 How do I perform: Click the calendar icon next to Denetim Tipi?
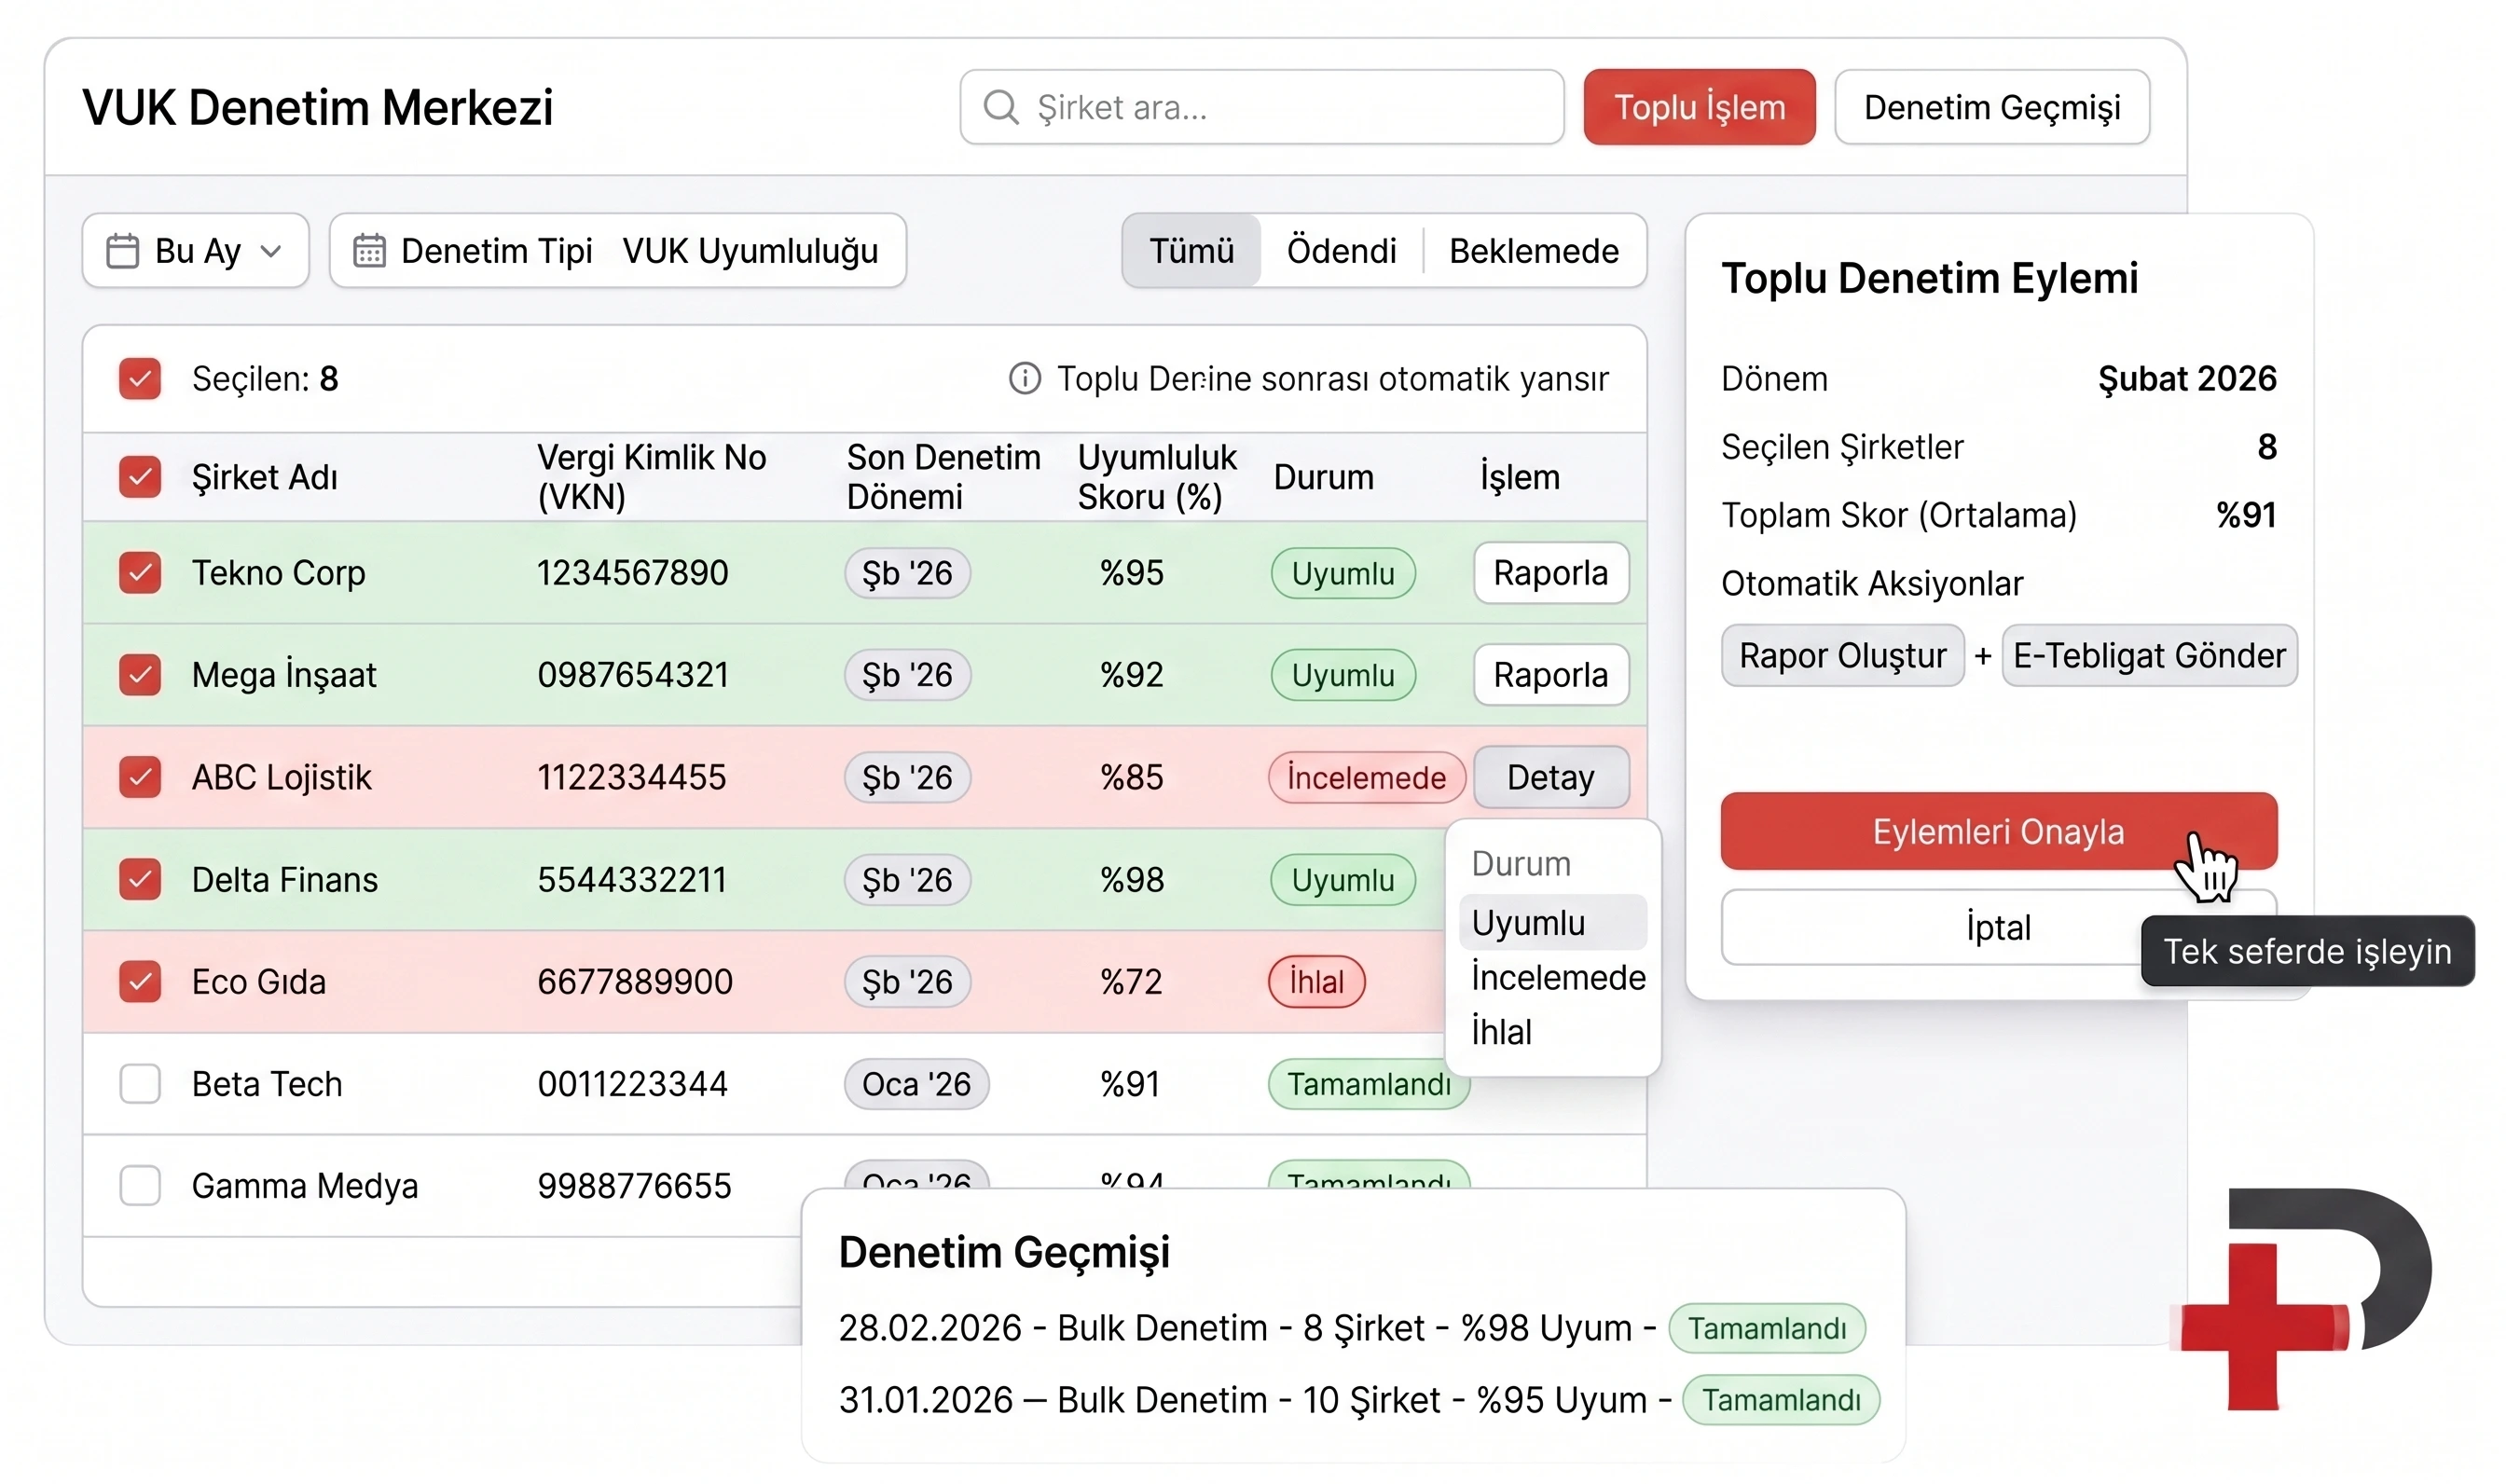click(369, 250)
